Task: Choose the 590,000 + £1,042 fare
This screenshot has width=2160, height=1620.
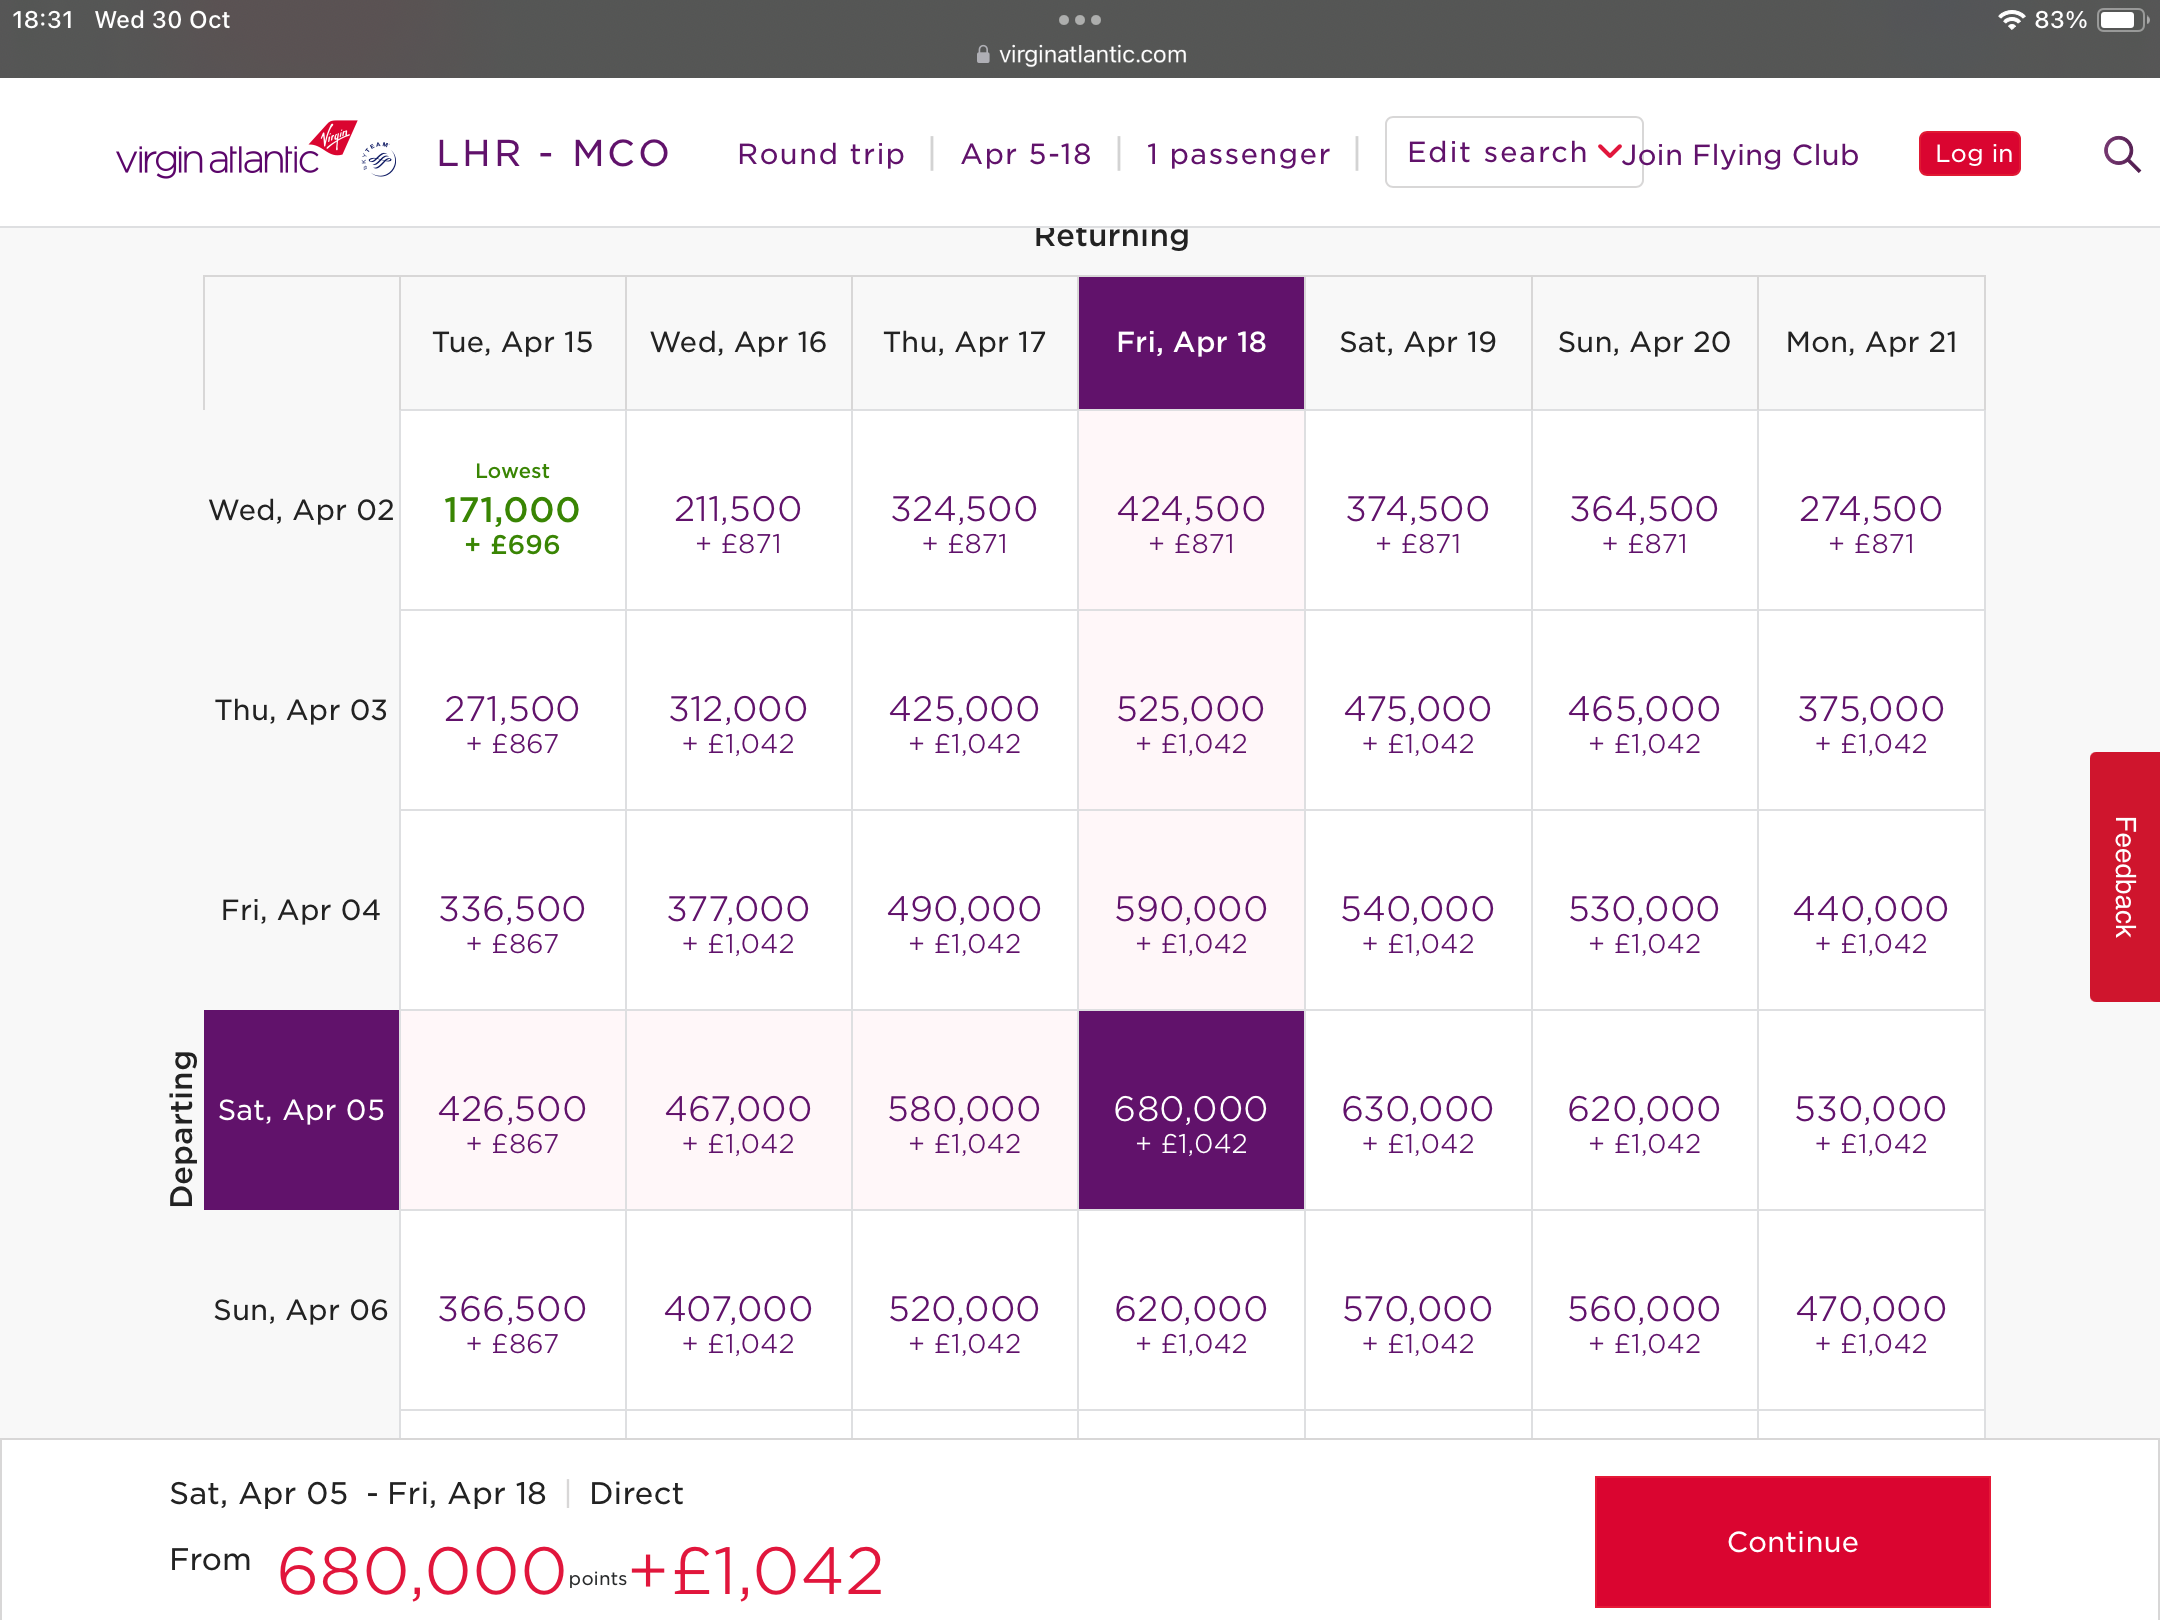Action: click(1191, 910)
